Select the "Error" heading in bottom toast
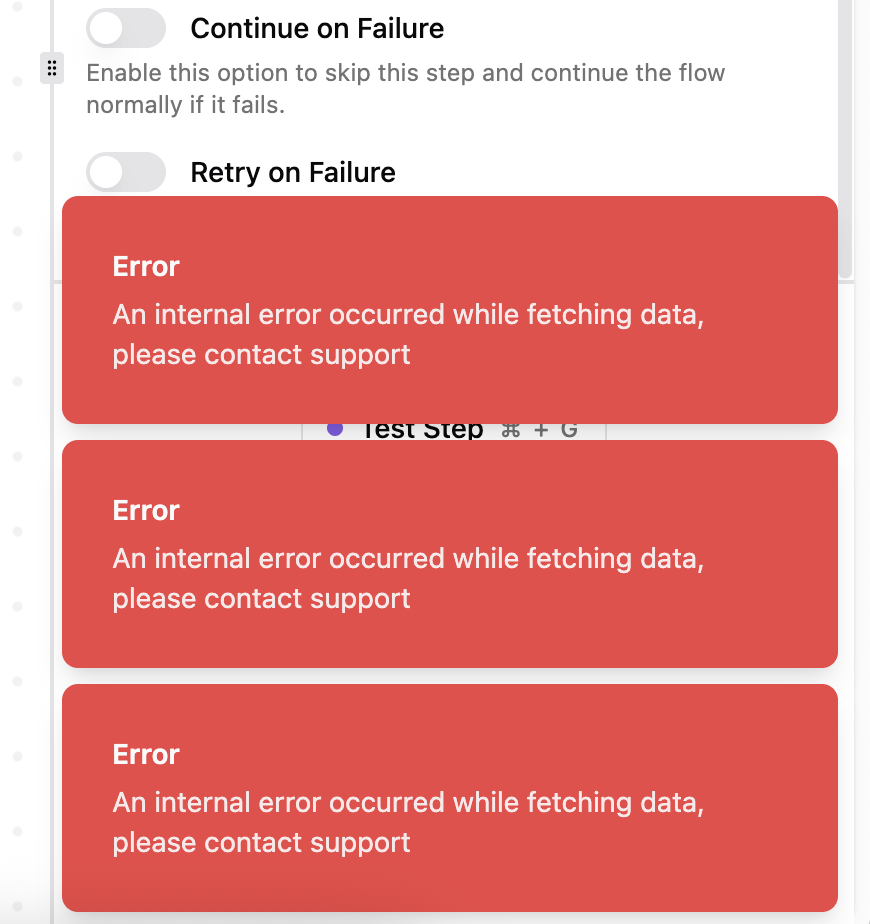 click(146, 755)
